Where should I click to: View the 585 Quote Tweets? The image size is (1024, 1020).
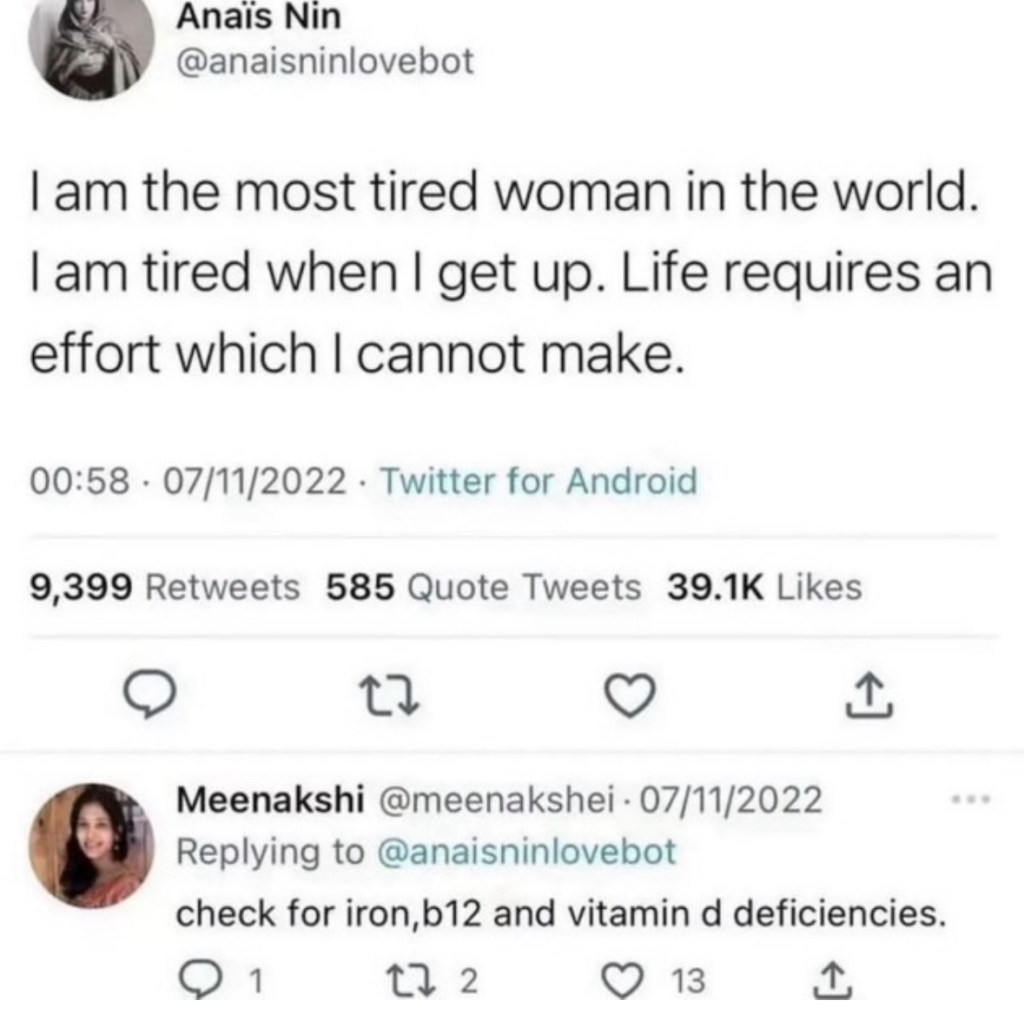point(484,587)
